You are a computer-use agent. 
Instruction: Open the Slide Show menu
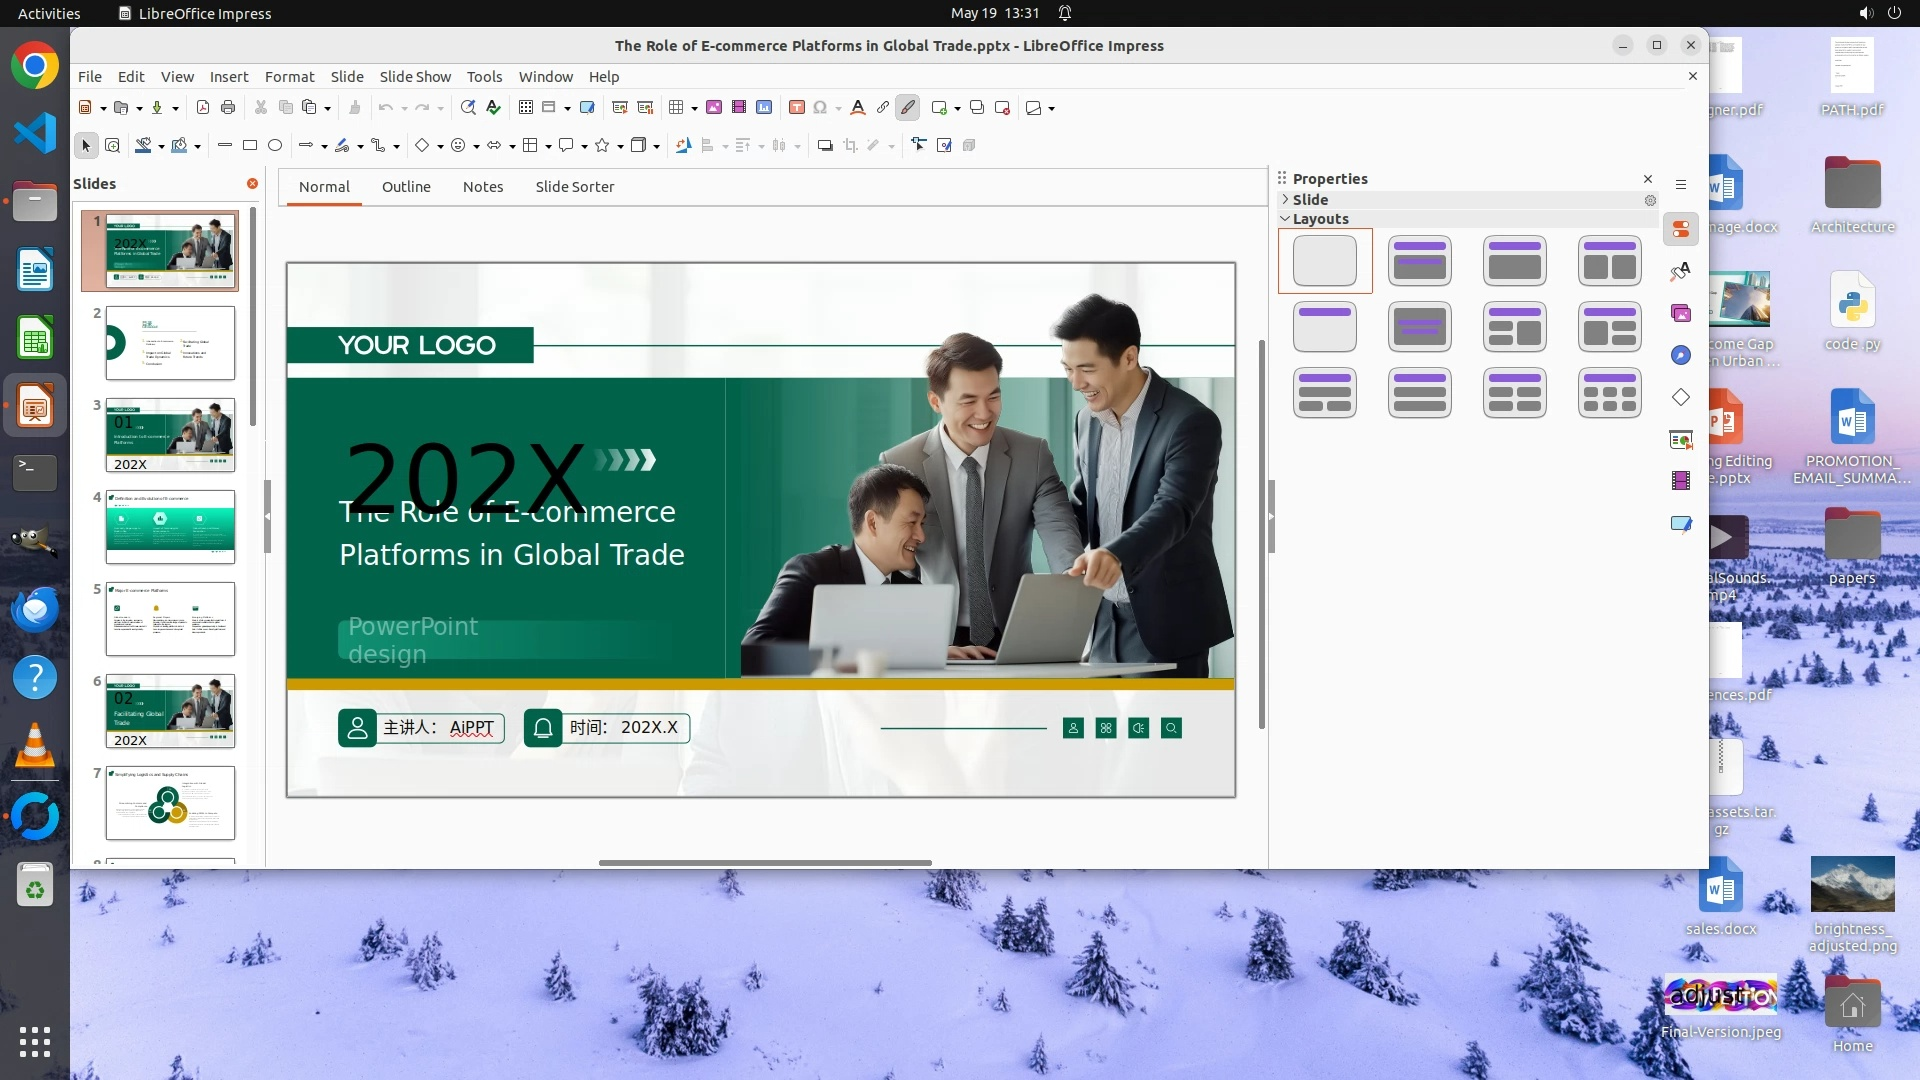[x=415, y=77]
